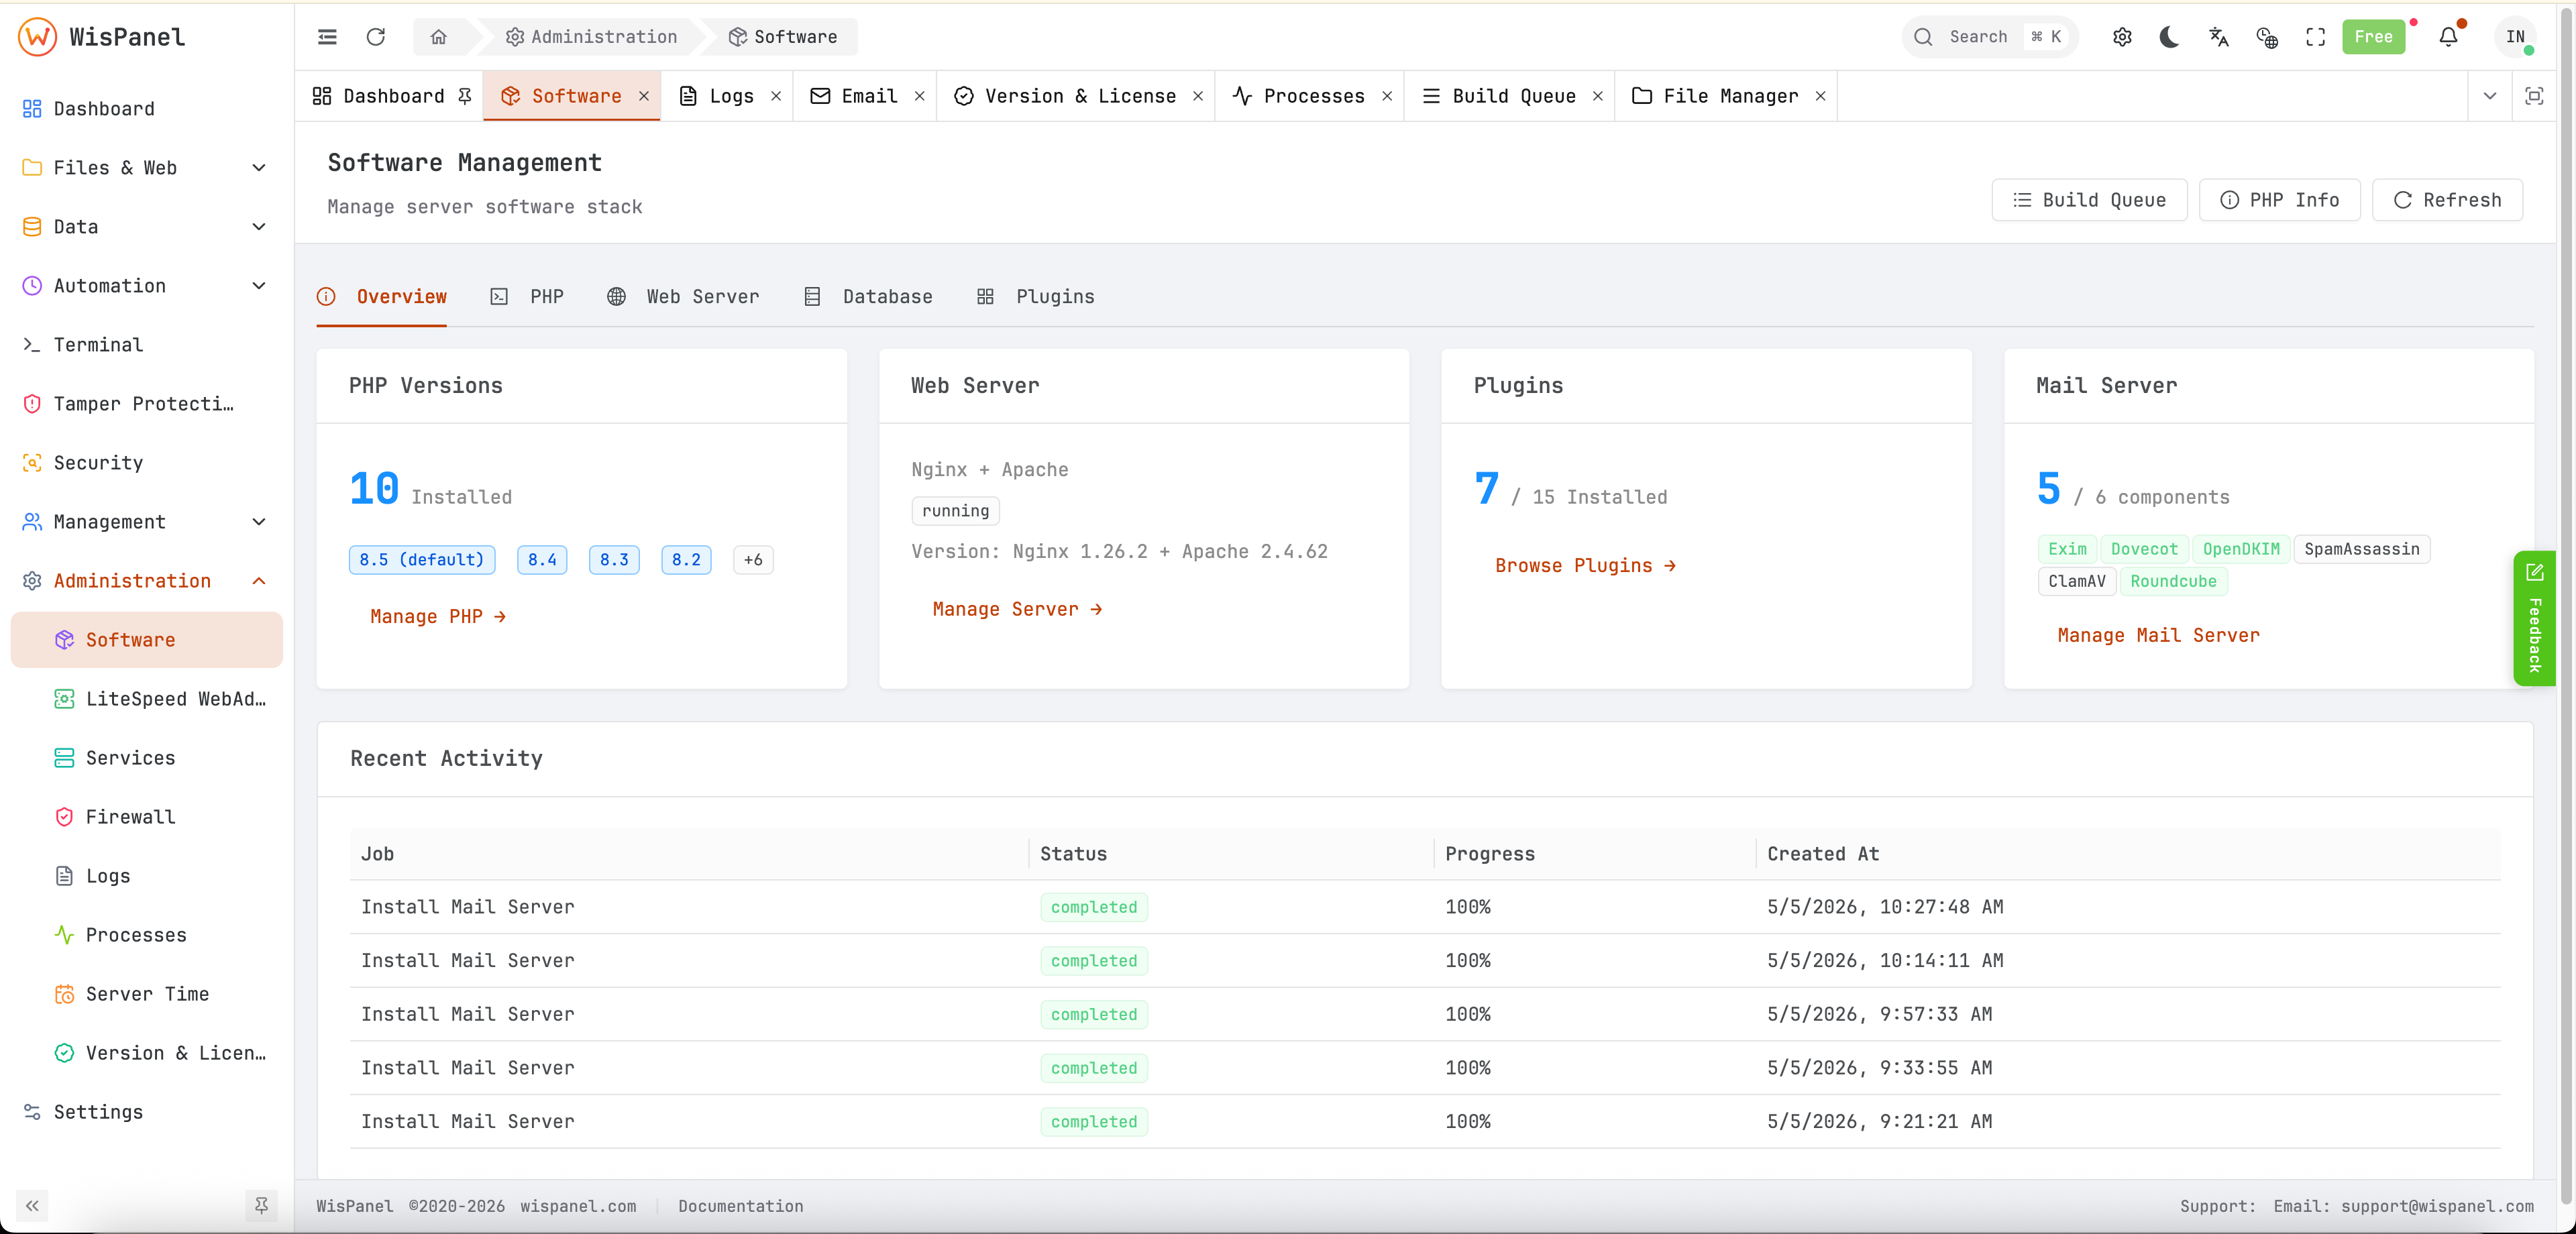Expand the Management sidebar menu
This screenshot has width=2576, height=1234.
[146, 522]
